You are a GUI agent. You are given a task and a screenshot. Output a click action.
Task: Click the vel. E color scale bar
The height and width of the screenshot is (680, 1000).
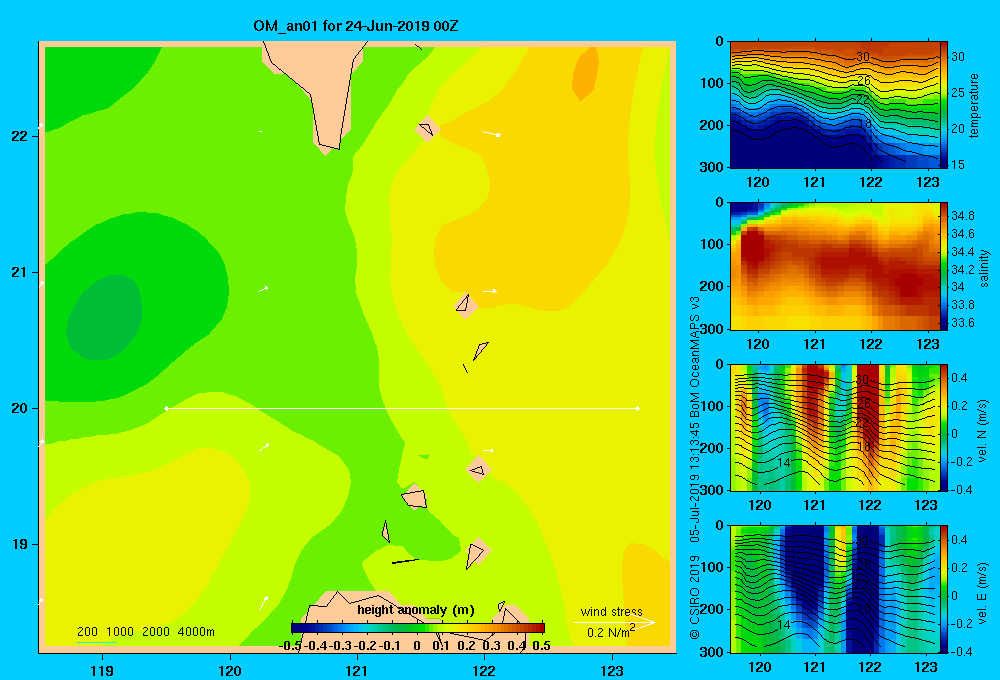point(944,589)
